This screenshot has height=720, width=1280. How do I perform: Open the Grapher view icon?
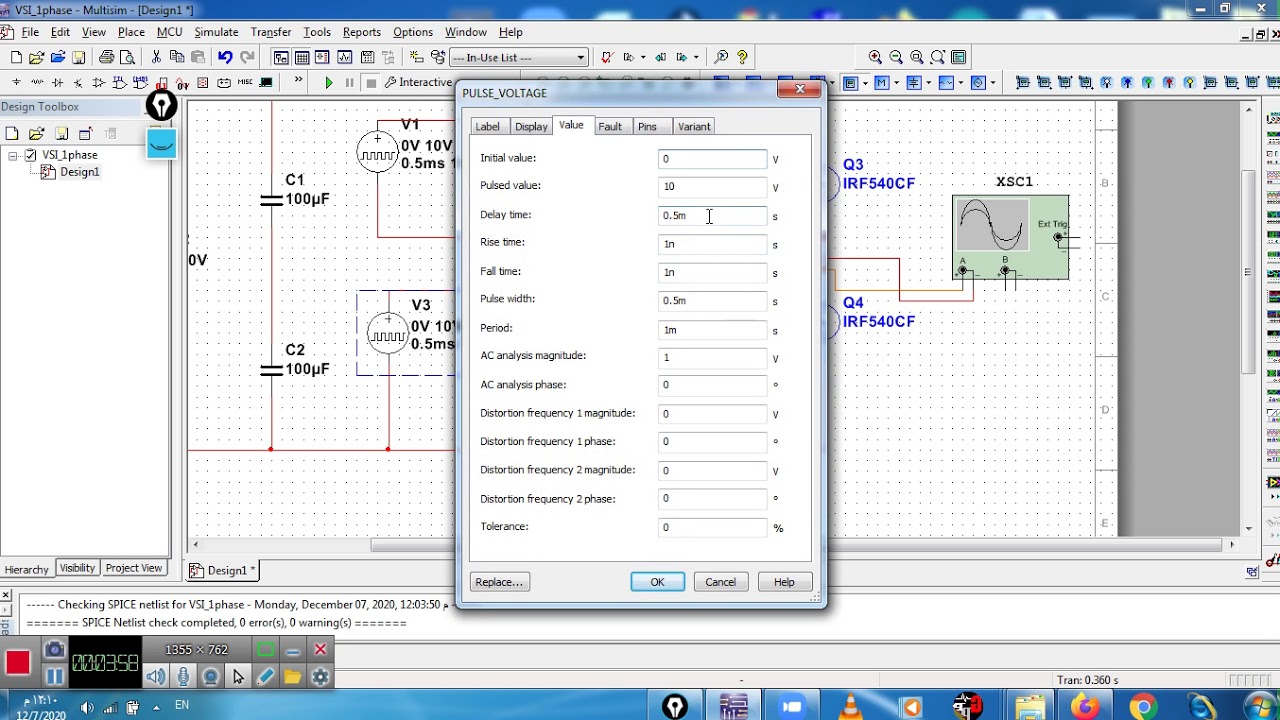[x=345, y=57]
